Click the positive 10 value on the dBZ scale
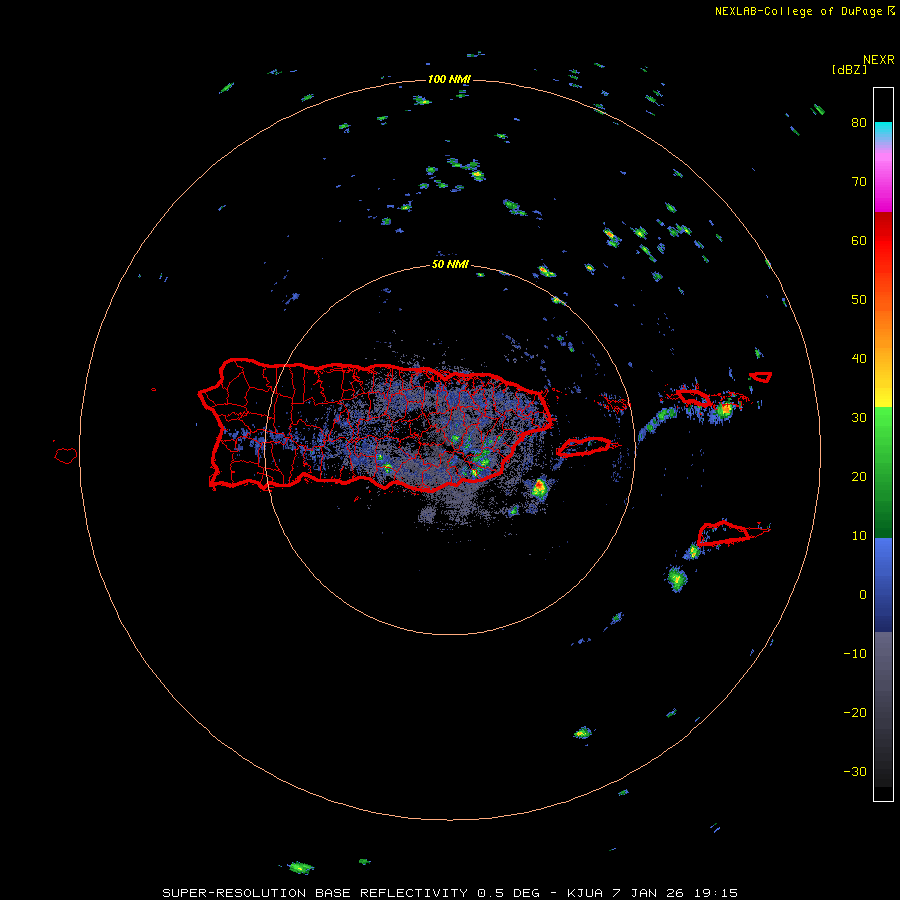Screen dimensions: 900x900 (x=859, y=536)
